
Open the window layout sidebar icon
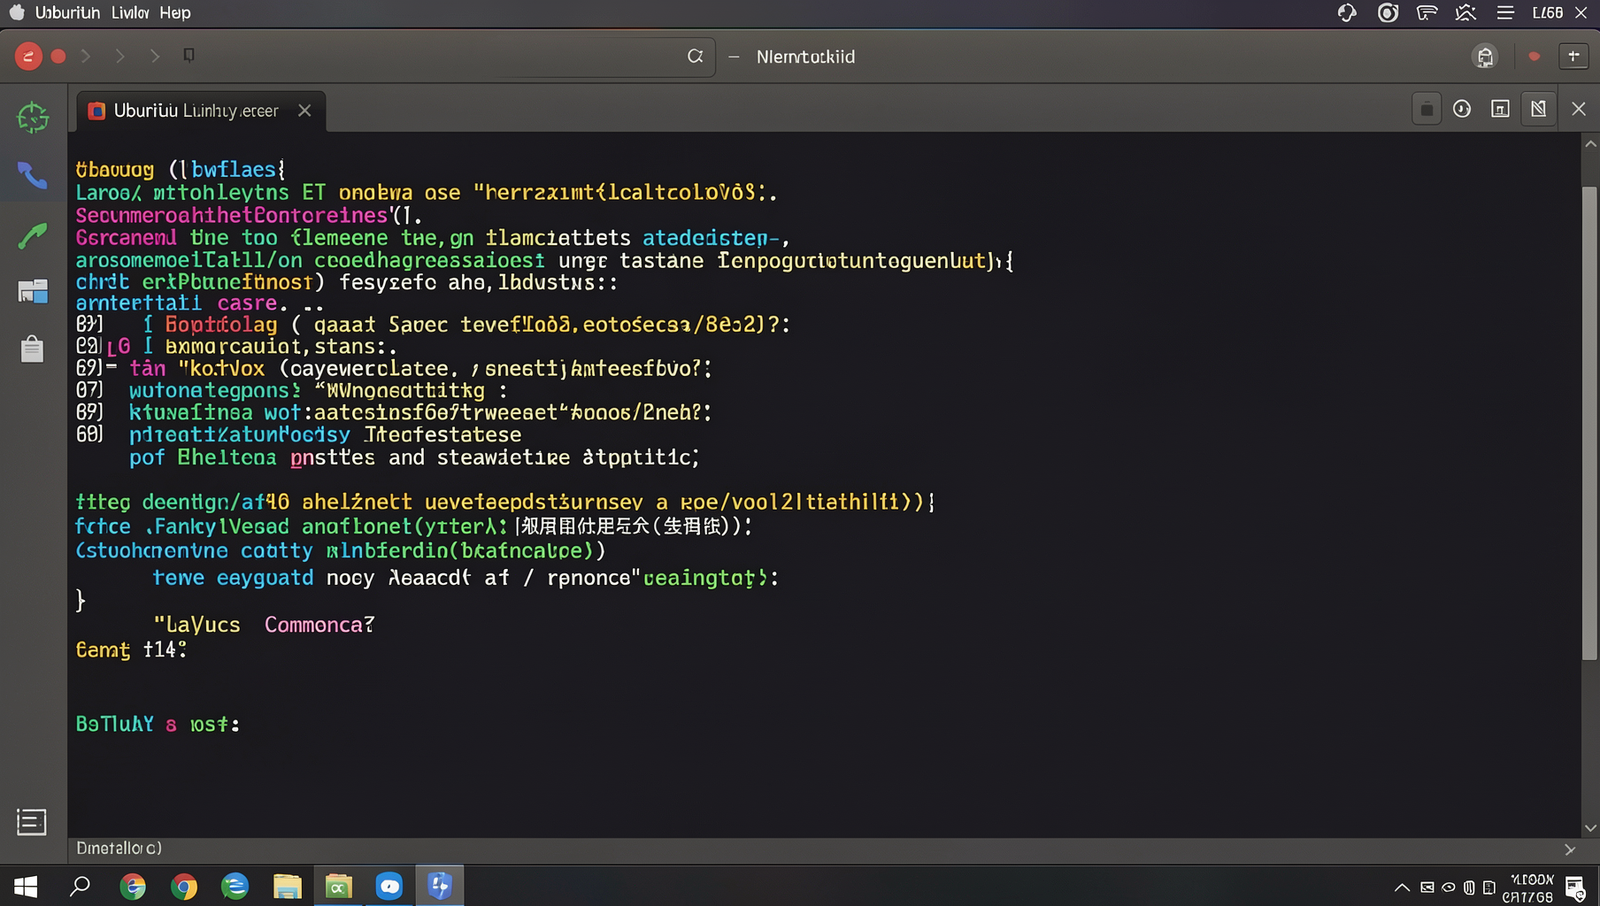[33, 291]
